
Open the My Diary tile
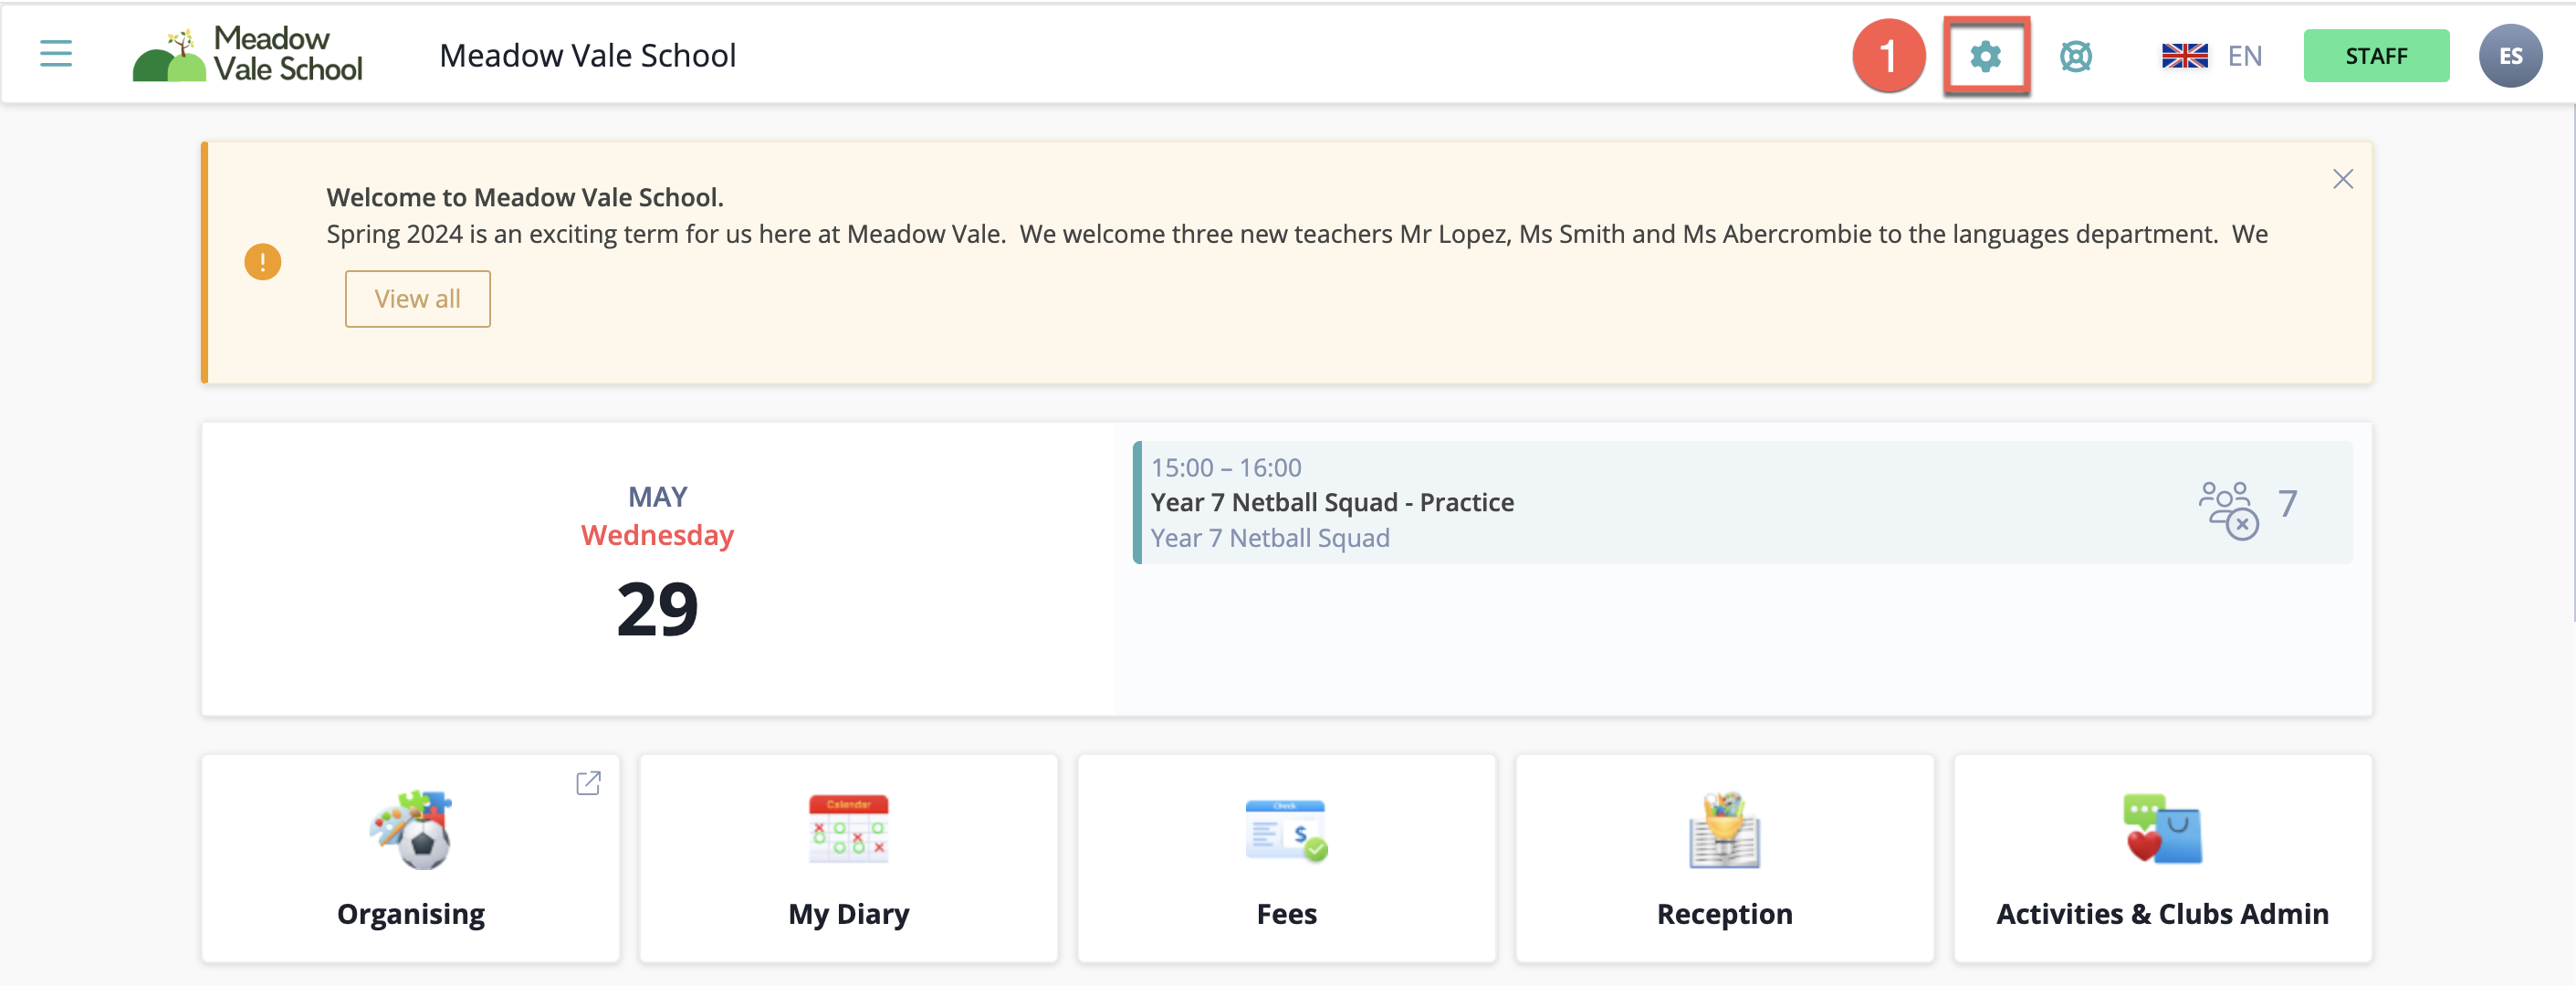[x=849, y=858]
